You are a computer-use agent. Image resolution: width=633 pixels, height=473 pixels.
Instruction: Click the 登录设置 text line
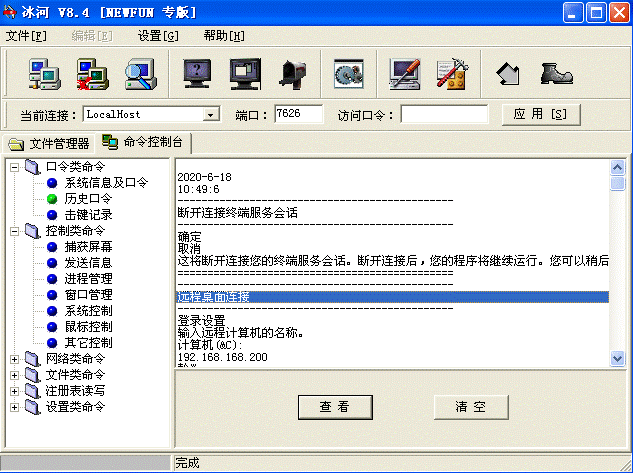click(x=201, y=321)
